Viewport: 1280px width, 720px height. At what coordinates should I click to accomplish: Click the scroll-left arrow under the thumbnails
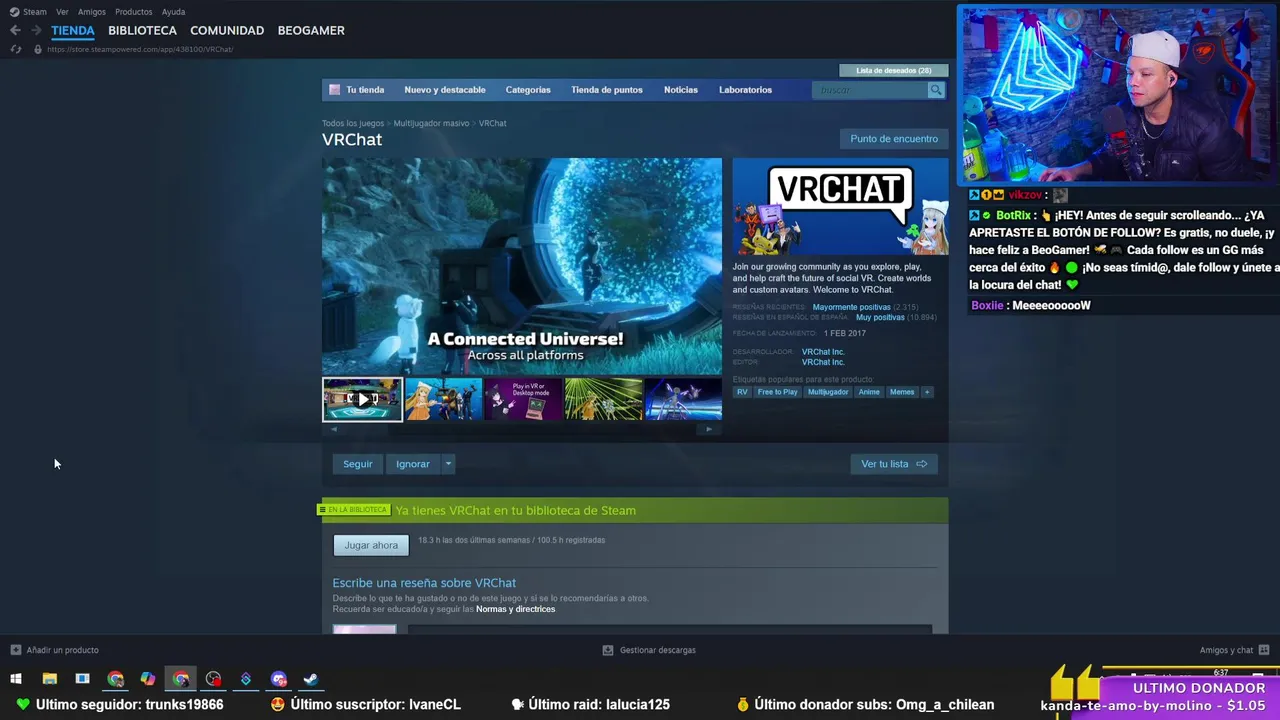point(334,429)
